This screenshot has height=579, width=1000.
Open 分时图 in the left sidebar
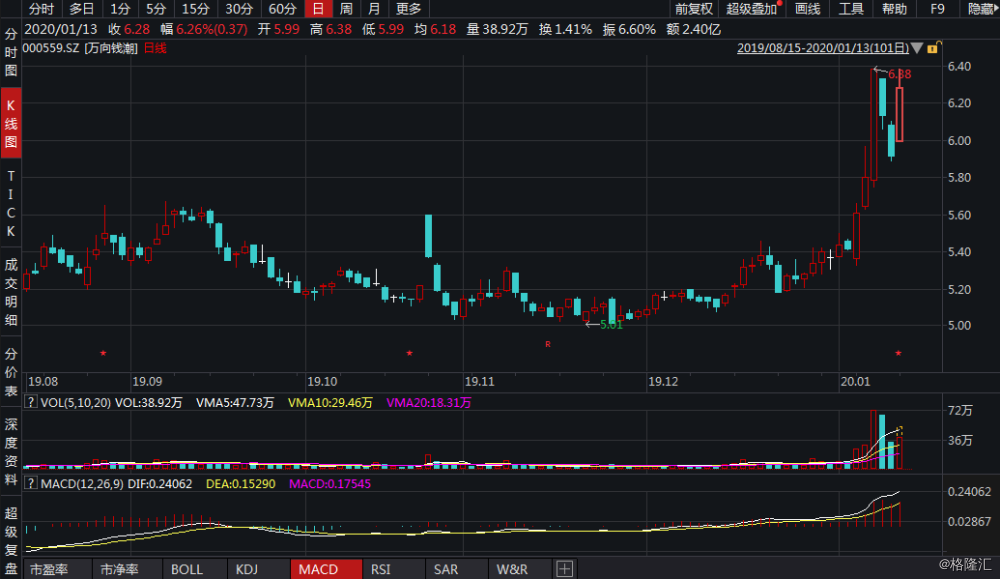11,53
